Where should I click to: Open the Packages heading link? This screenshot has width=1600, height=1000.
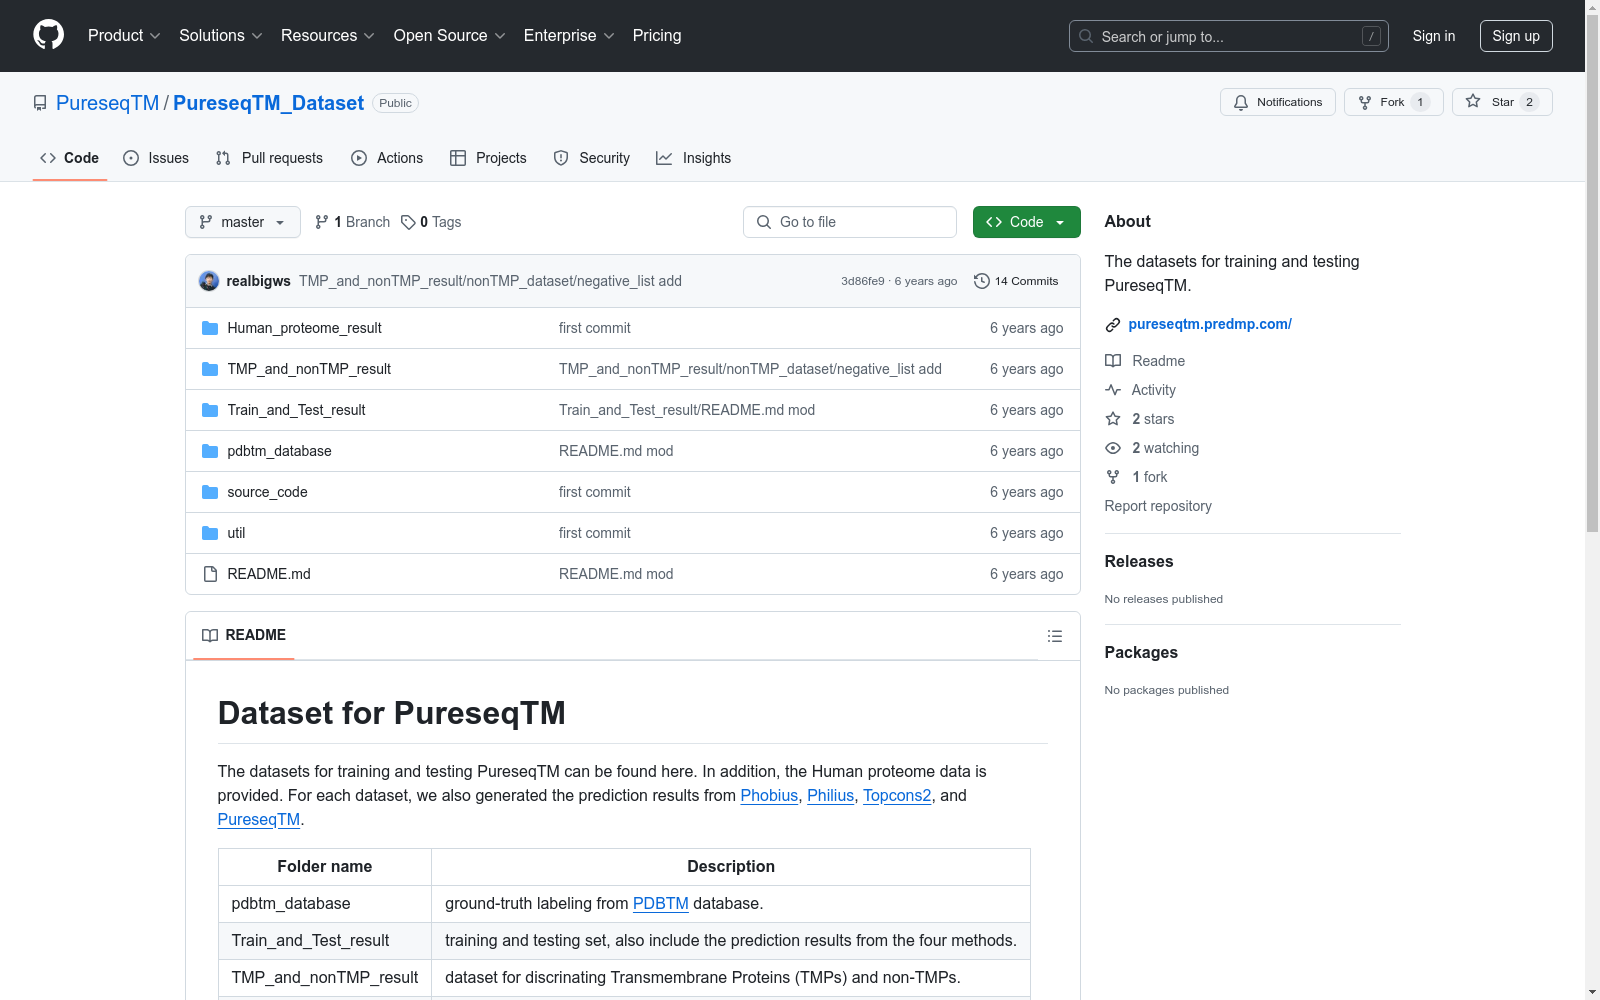(x=1141, y=652)
